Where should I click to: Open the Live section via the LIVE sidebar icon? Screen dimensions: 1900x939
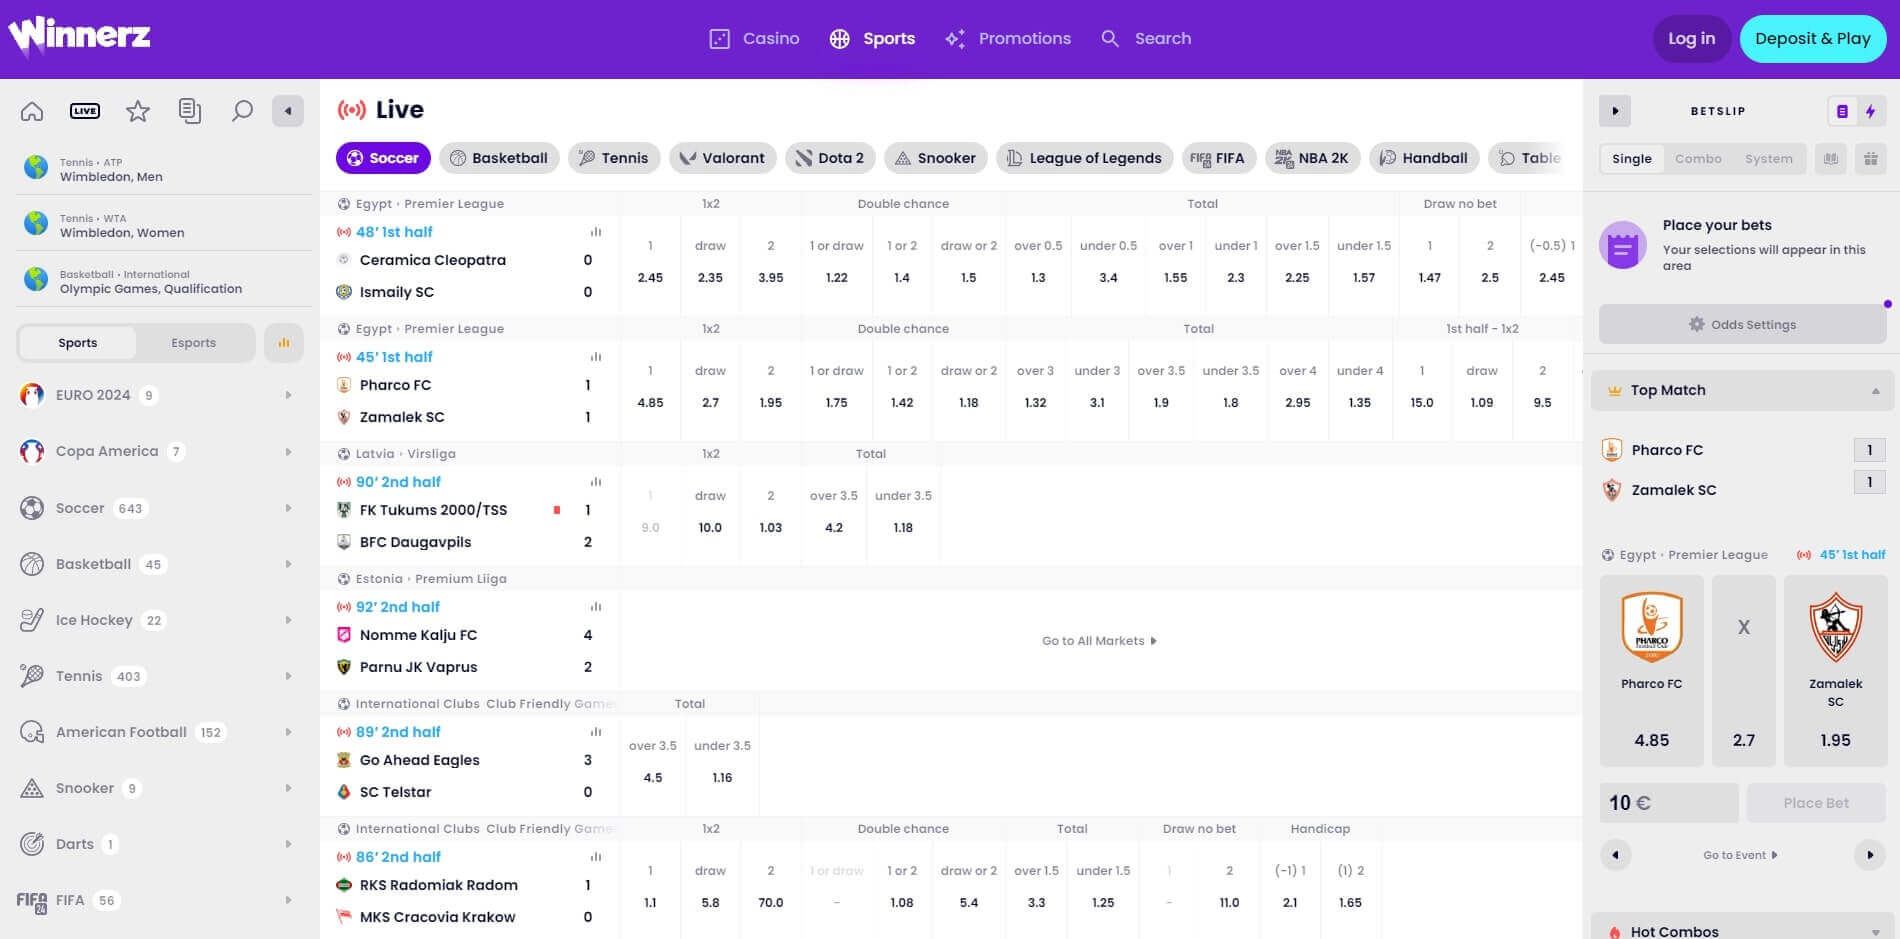(85, 111)
